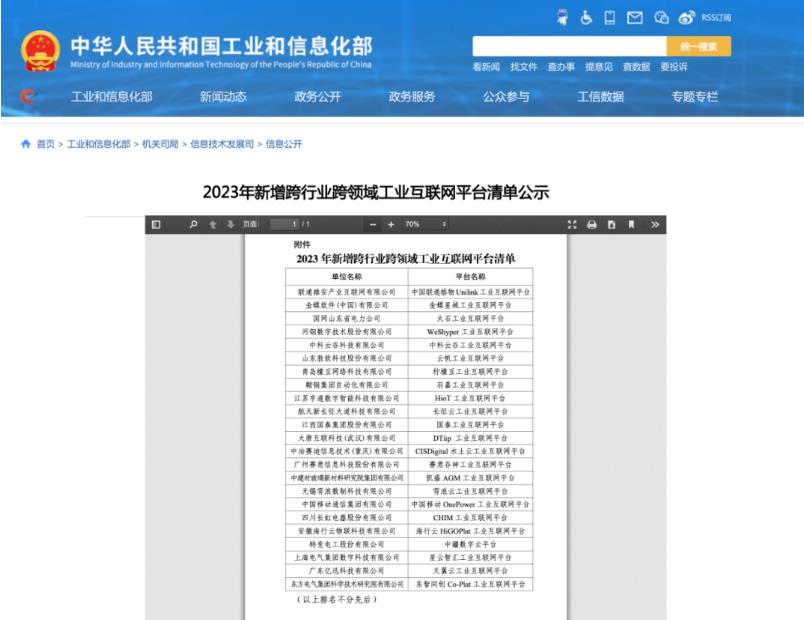Open the 政务服务 navigation menu
This screenshot has width=804, height=620.
click(x=412, y=96)
